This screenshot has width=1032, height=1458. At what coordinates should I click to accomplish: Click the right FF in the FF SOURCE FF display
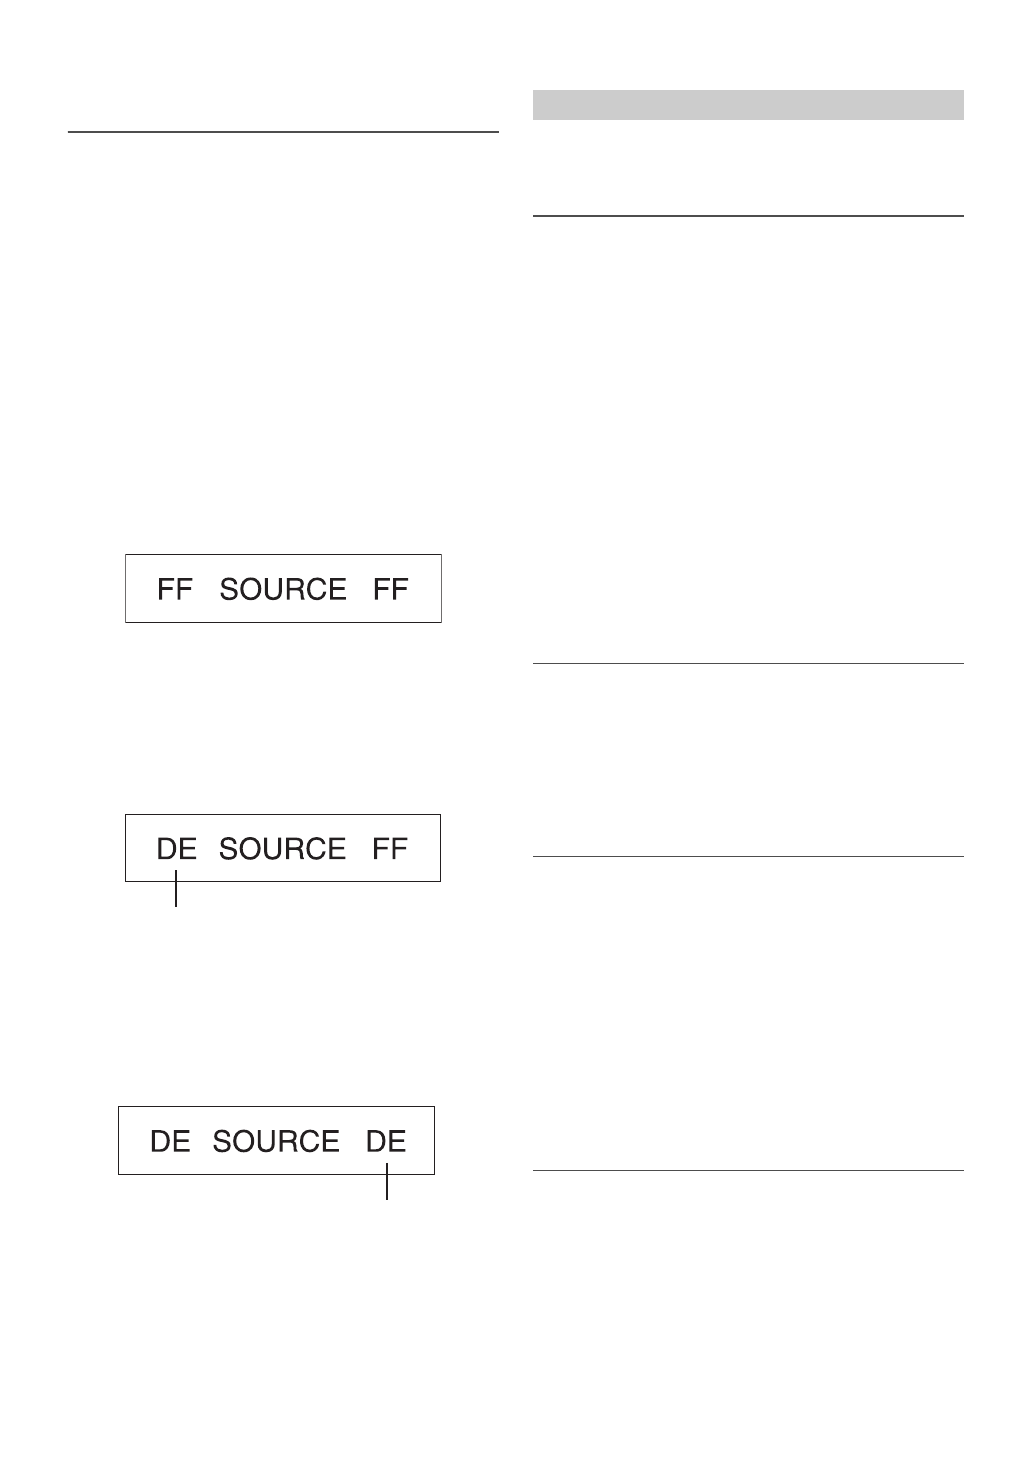pyautogui.click(x=390, y=589)
